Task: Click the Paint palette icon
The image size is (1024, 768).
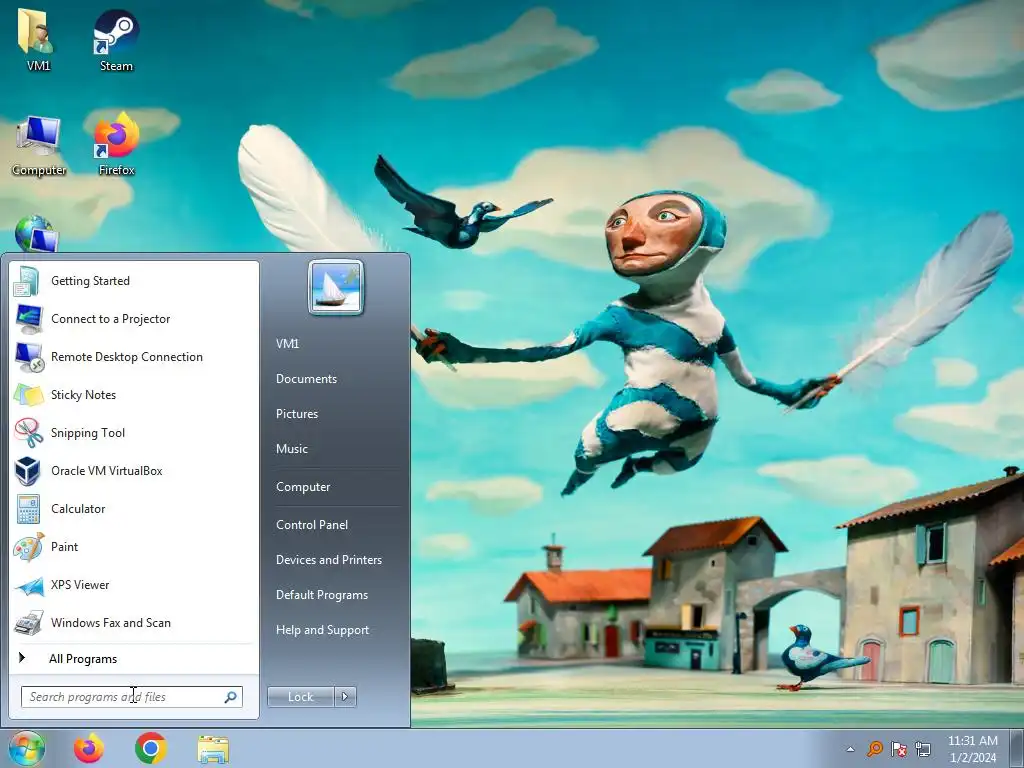Action: point(28,547)
